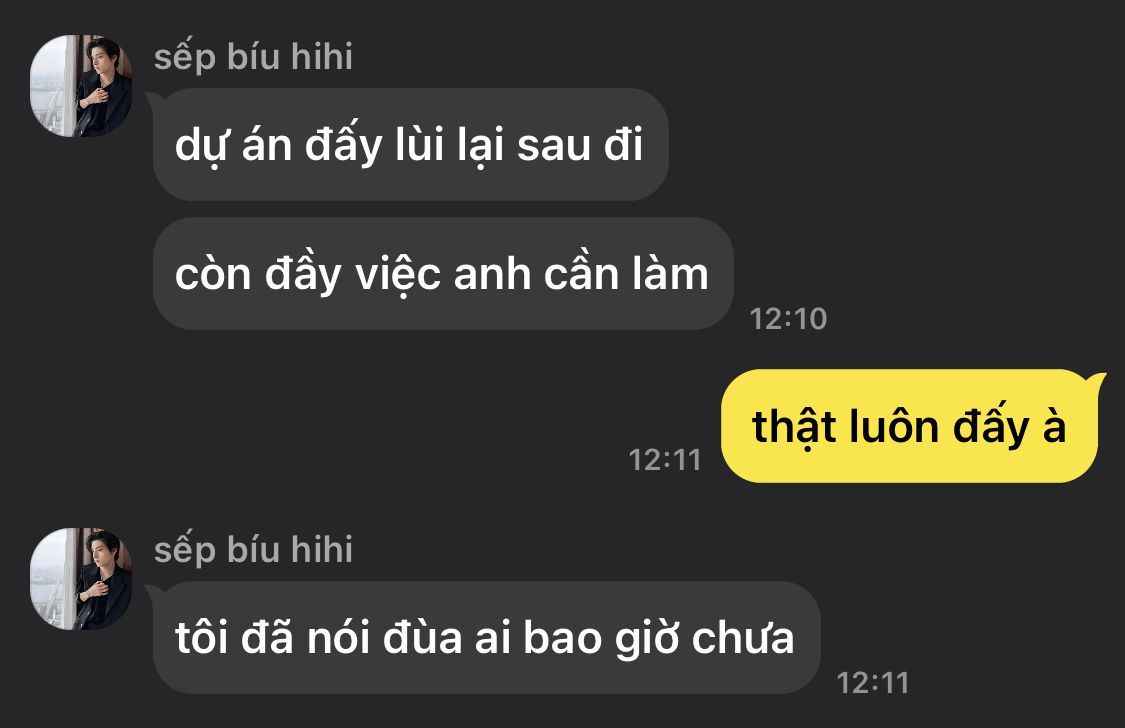
Task: Click the word 'thật' in the sent message
Action: [794, 428]
